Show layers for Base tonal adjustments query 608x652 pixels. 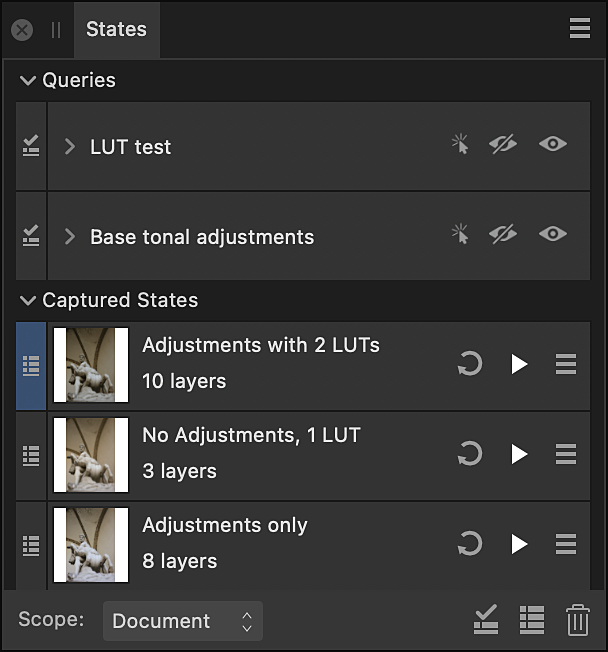pyautogui.click(x=552, y=235)
